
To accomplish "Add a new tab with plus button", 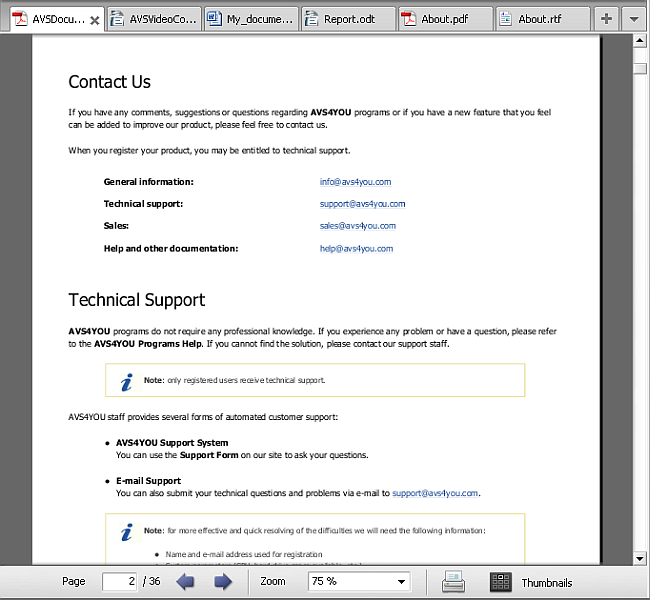I will point(606,19).
